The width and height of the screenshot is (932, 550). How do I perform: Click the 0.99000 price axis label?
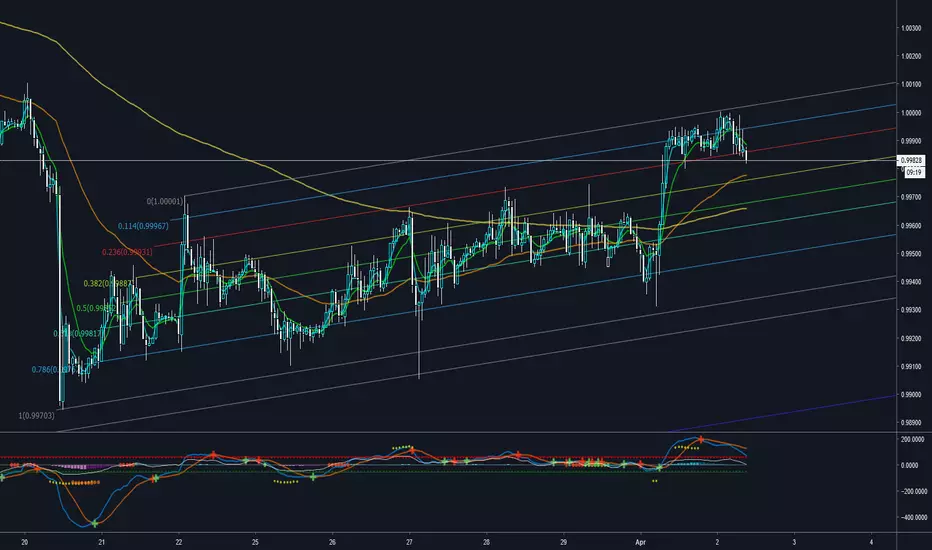911,395
